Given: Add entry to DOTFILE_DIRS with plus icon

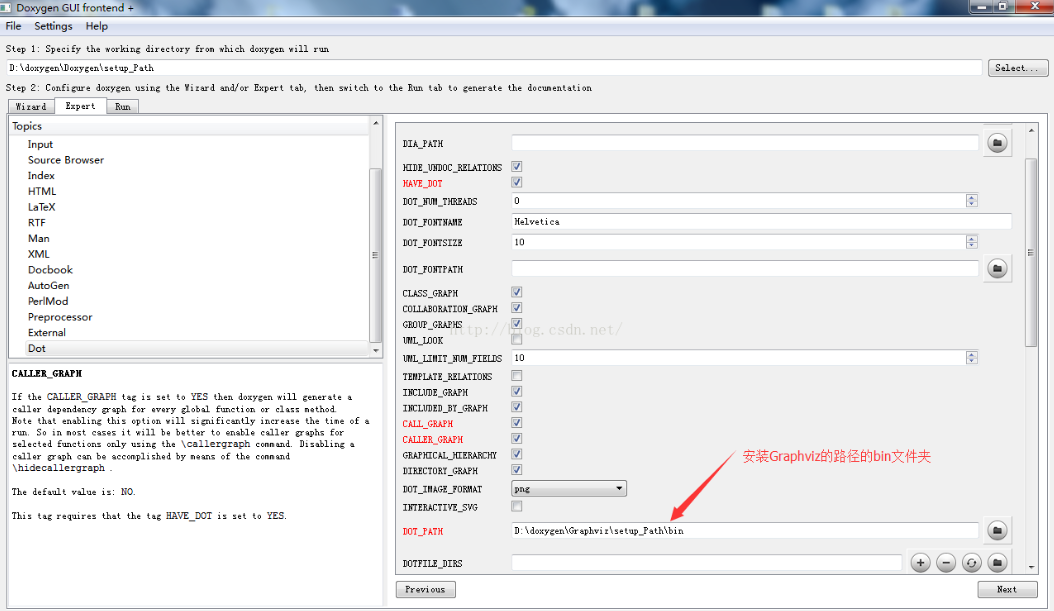Looking at the screenshot, I should 920,563.
